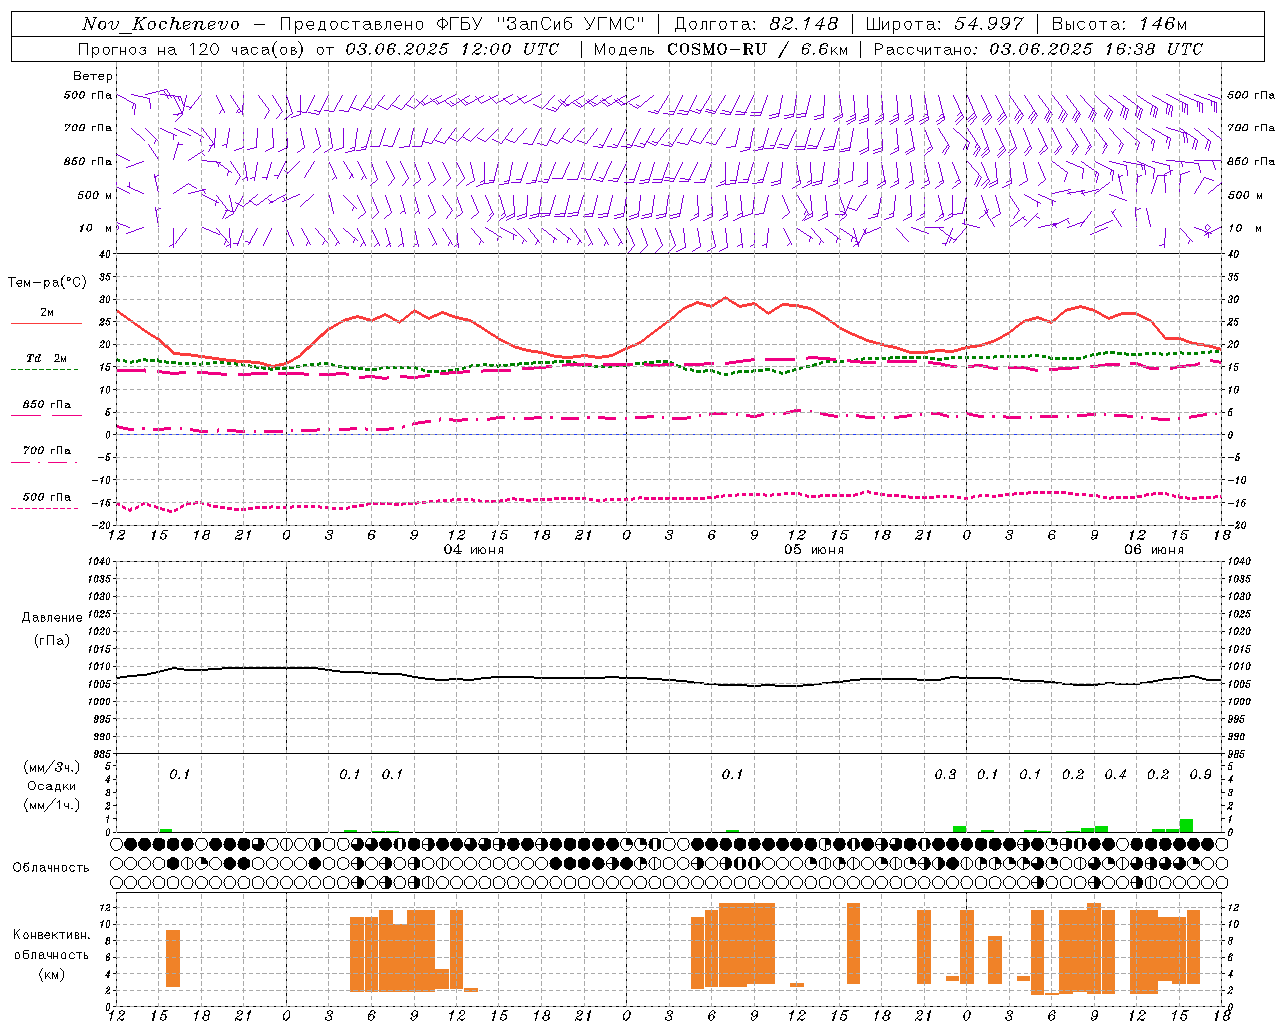
Task: Click the "06 июня" date label
Action: [x=1154, y=550]
